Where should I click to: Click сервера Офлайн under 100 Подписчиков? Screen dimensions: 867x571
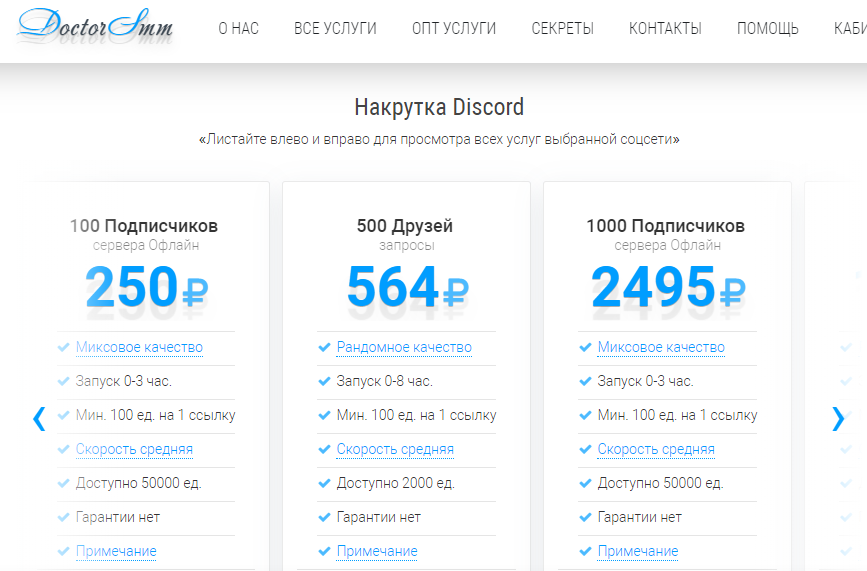click(146, 245)
